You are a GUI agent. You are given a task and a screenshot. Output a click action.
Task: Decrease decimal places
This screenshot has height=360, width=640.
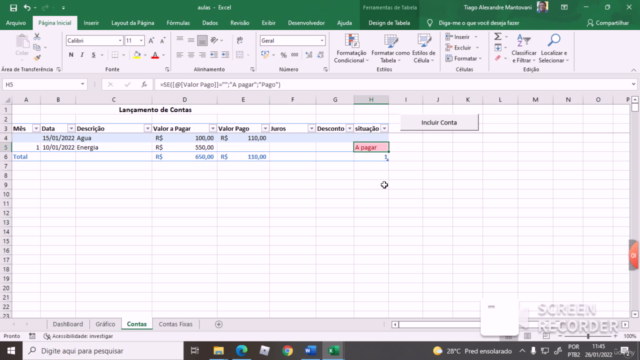320,55
